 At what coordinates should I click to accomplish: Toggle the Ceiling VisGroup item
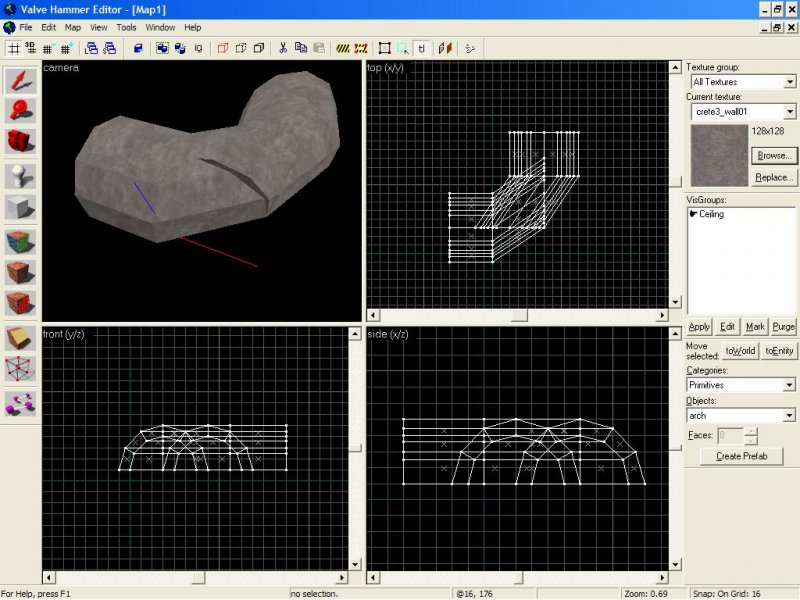(711, 214)
